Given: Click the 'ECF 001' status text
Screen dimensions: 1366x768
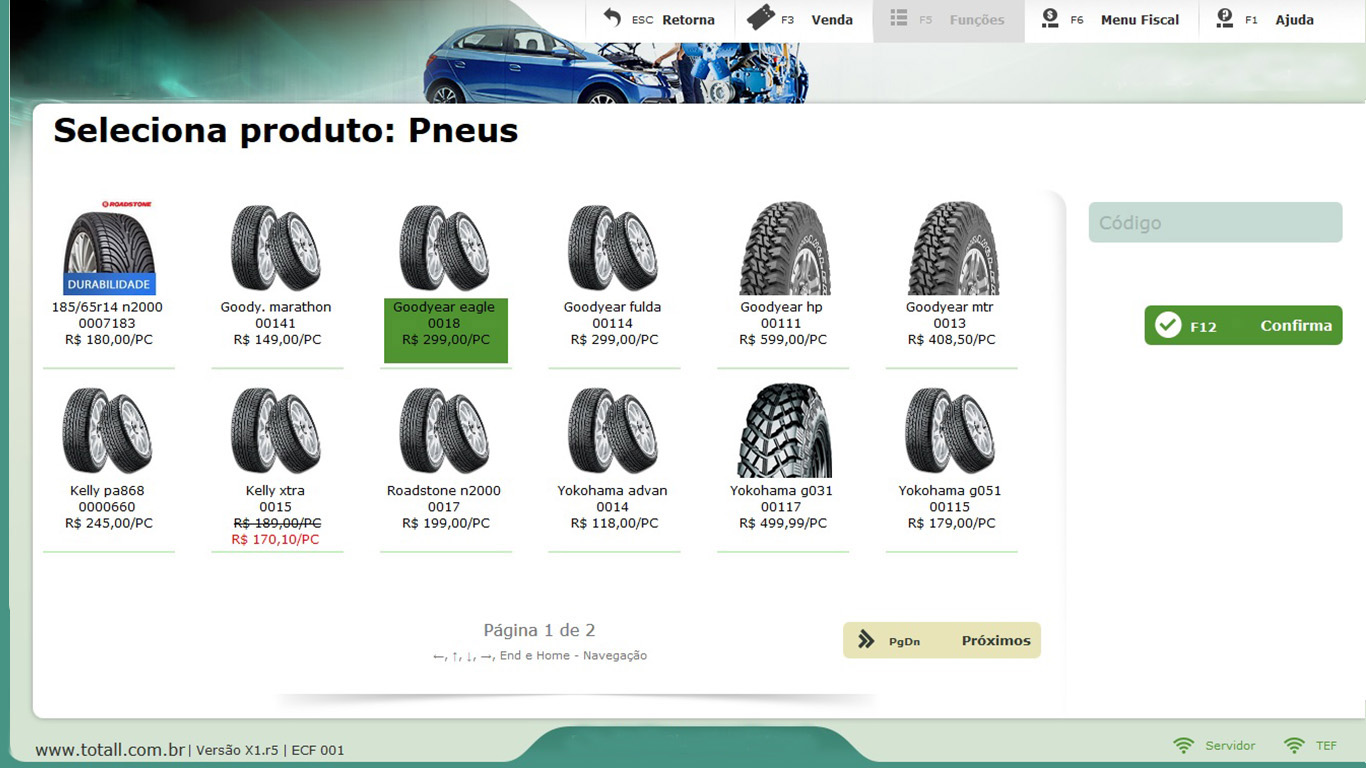Looking at the screenshot, I should (318, 750).
